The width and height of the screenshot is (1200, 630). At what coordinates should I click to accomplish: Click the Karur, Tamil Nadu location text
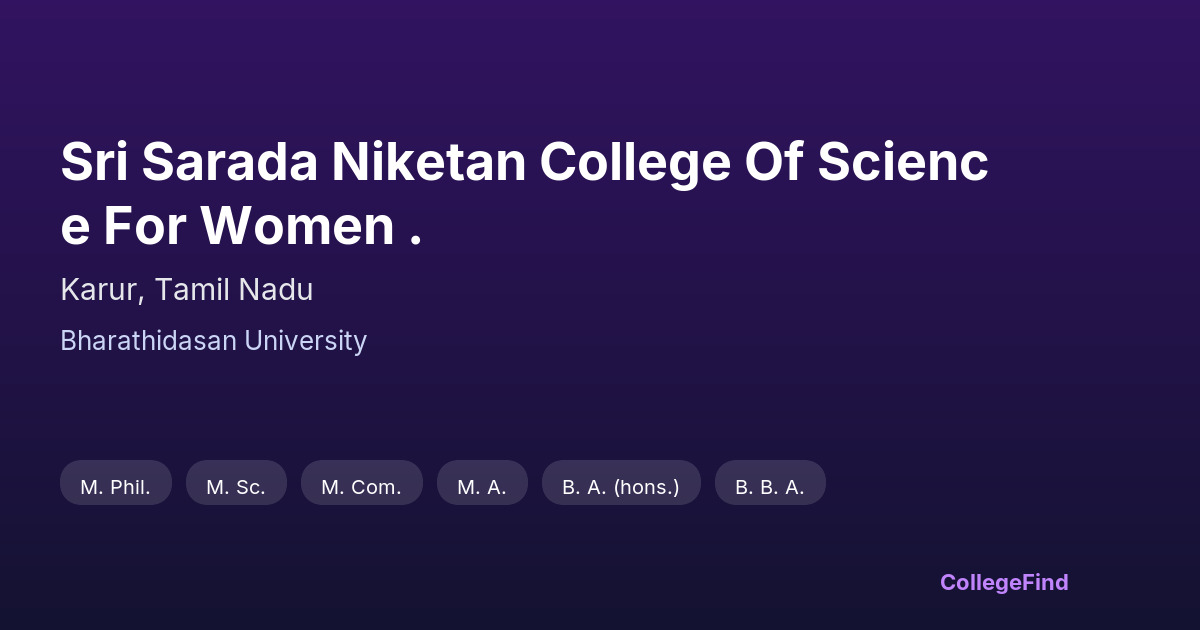186,290
